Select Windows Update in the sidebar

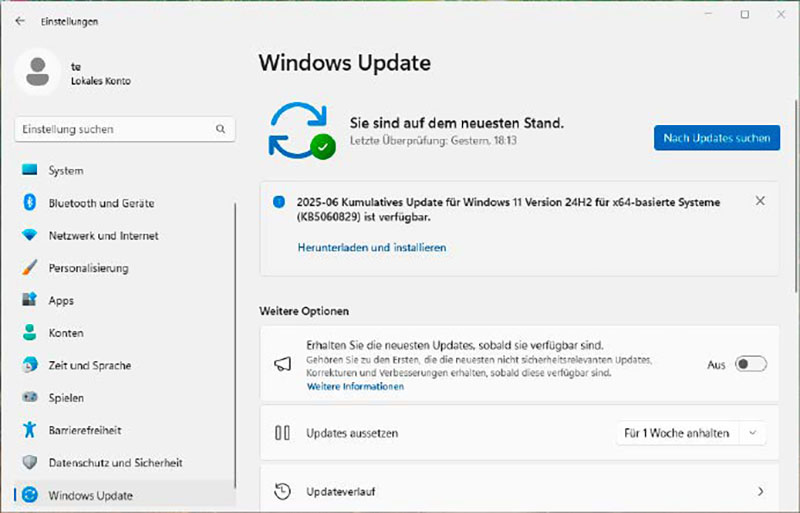coord(124,495)
